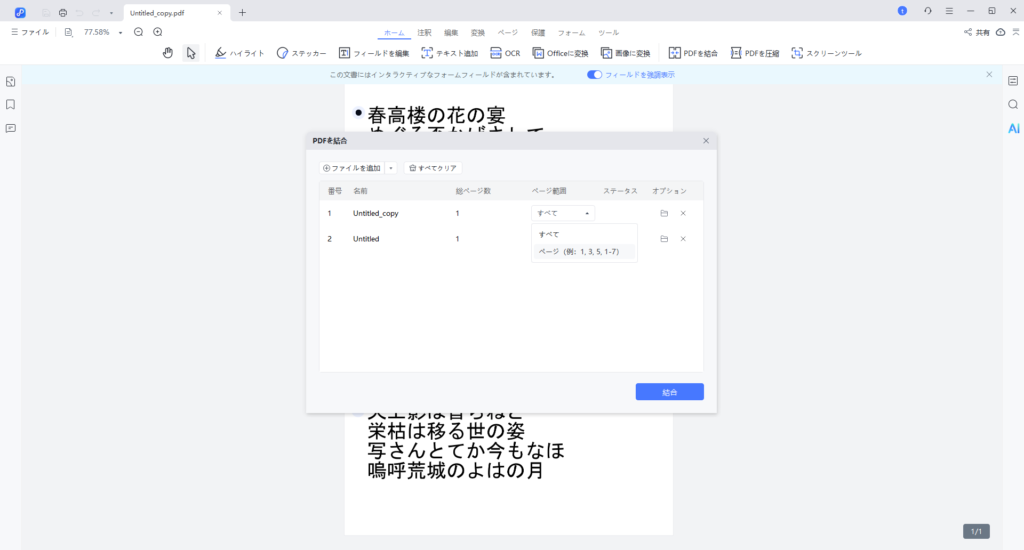Dismiss the form fields notification bar

[x=989, y=74]
